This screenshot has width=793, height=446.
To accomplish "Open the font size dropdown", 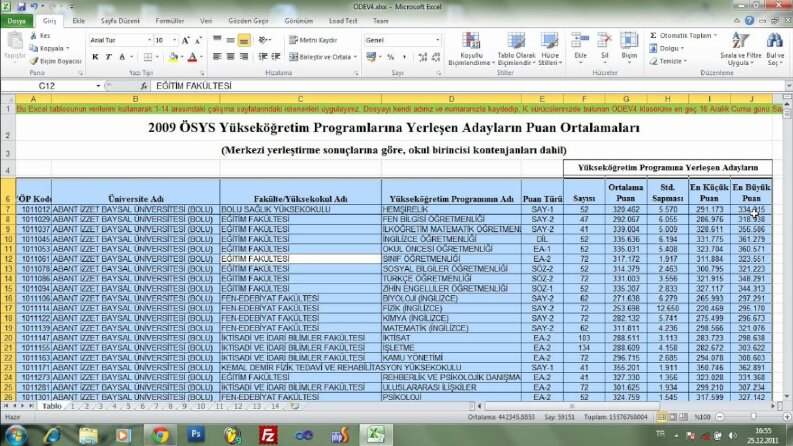I will coord(175,40).
